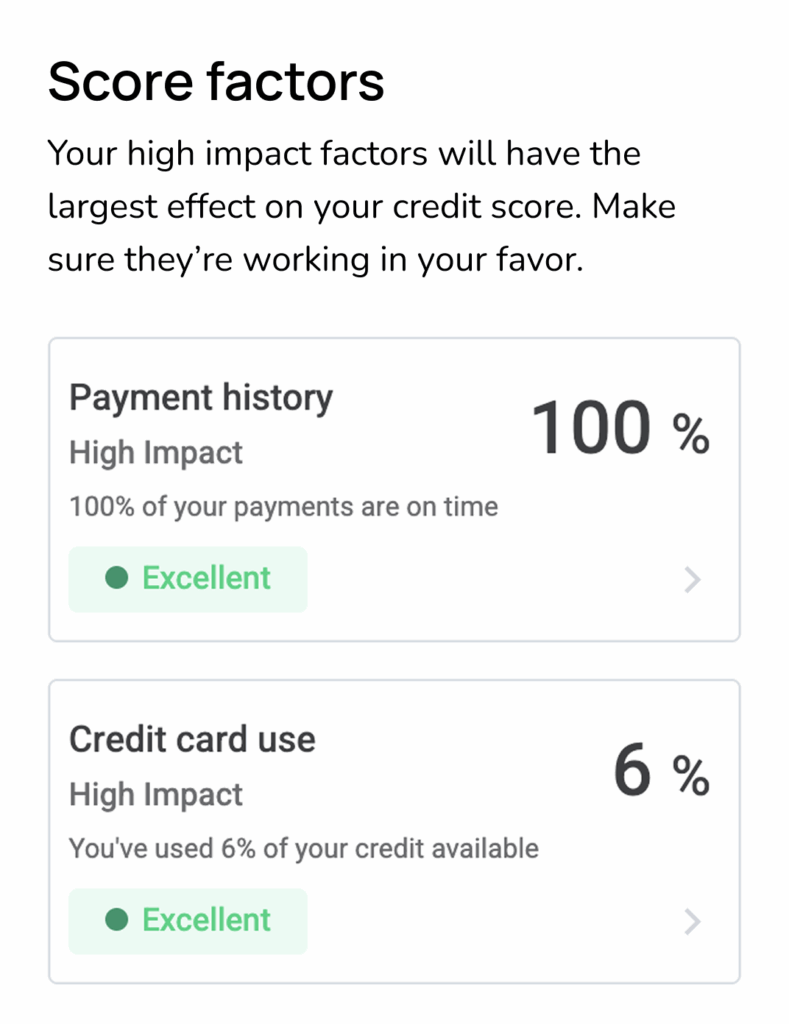789x1024 pixels.
Task: Click the percent sign beside 100
Action: click(x=690, y=434)
